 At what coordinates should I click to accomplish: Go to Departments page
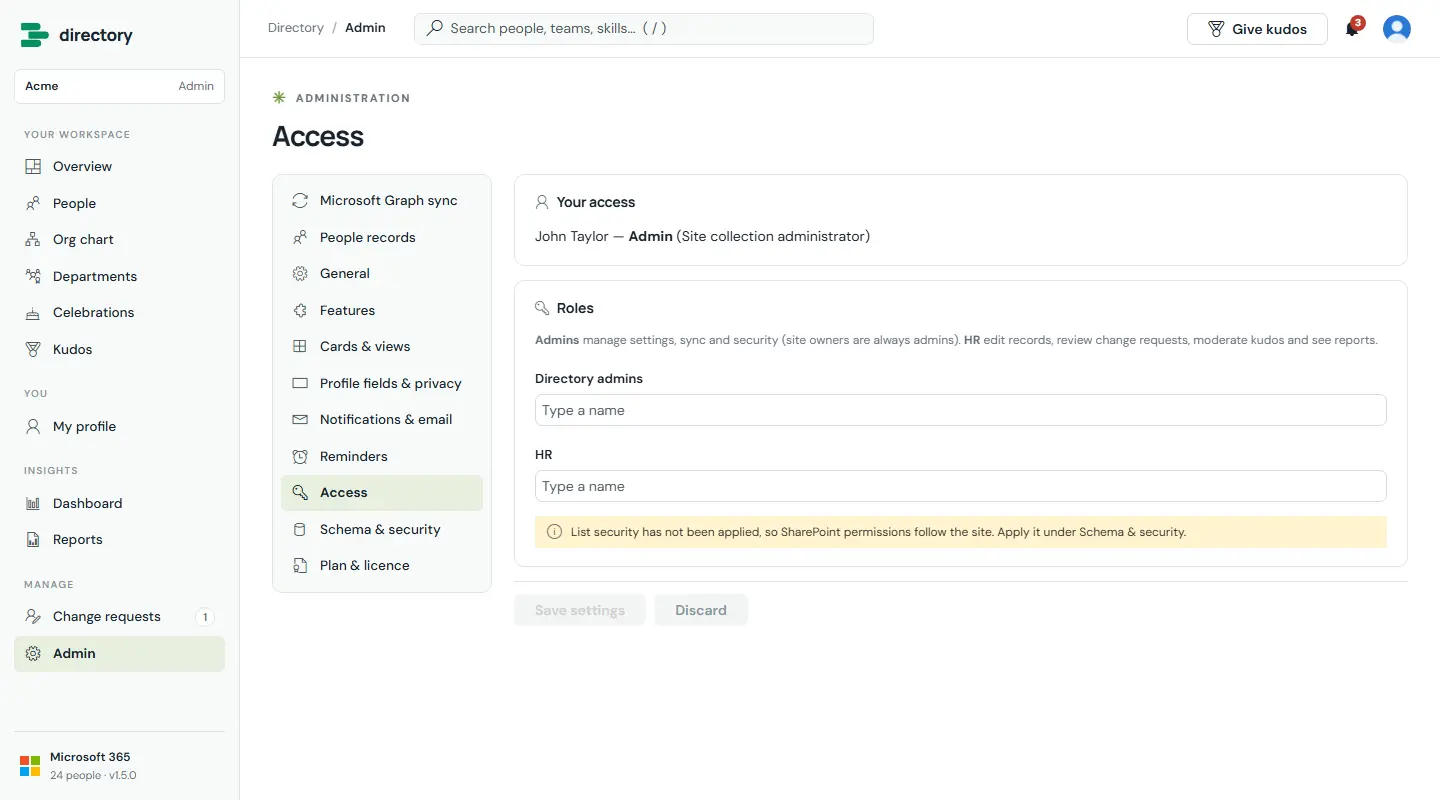pos(119,276)
